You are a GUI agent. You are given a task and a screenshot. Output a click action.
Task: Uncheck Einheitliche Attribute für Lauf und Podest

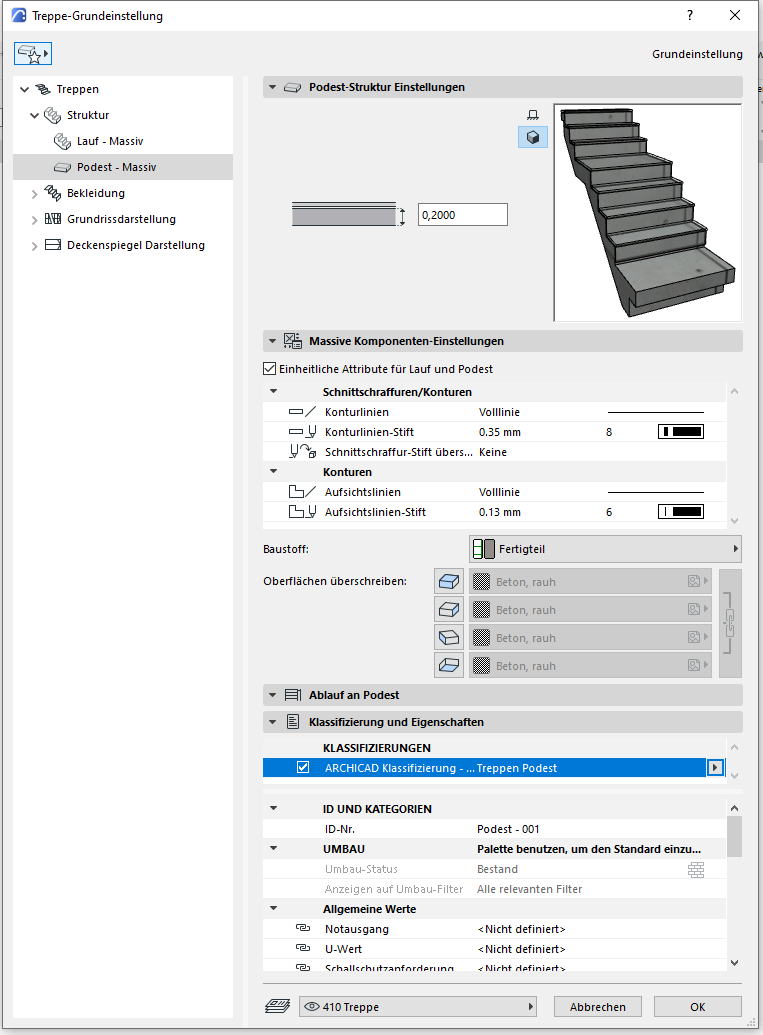click(x=269, y=369)
